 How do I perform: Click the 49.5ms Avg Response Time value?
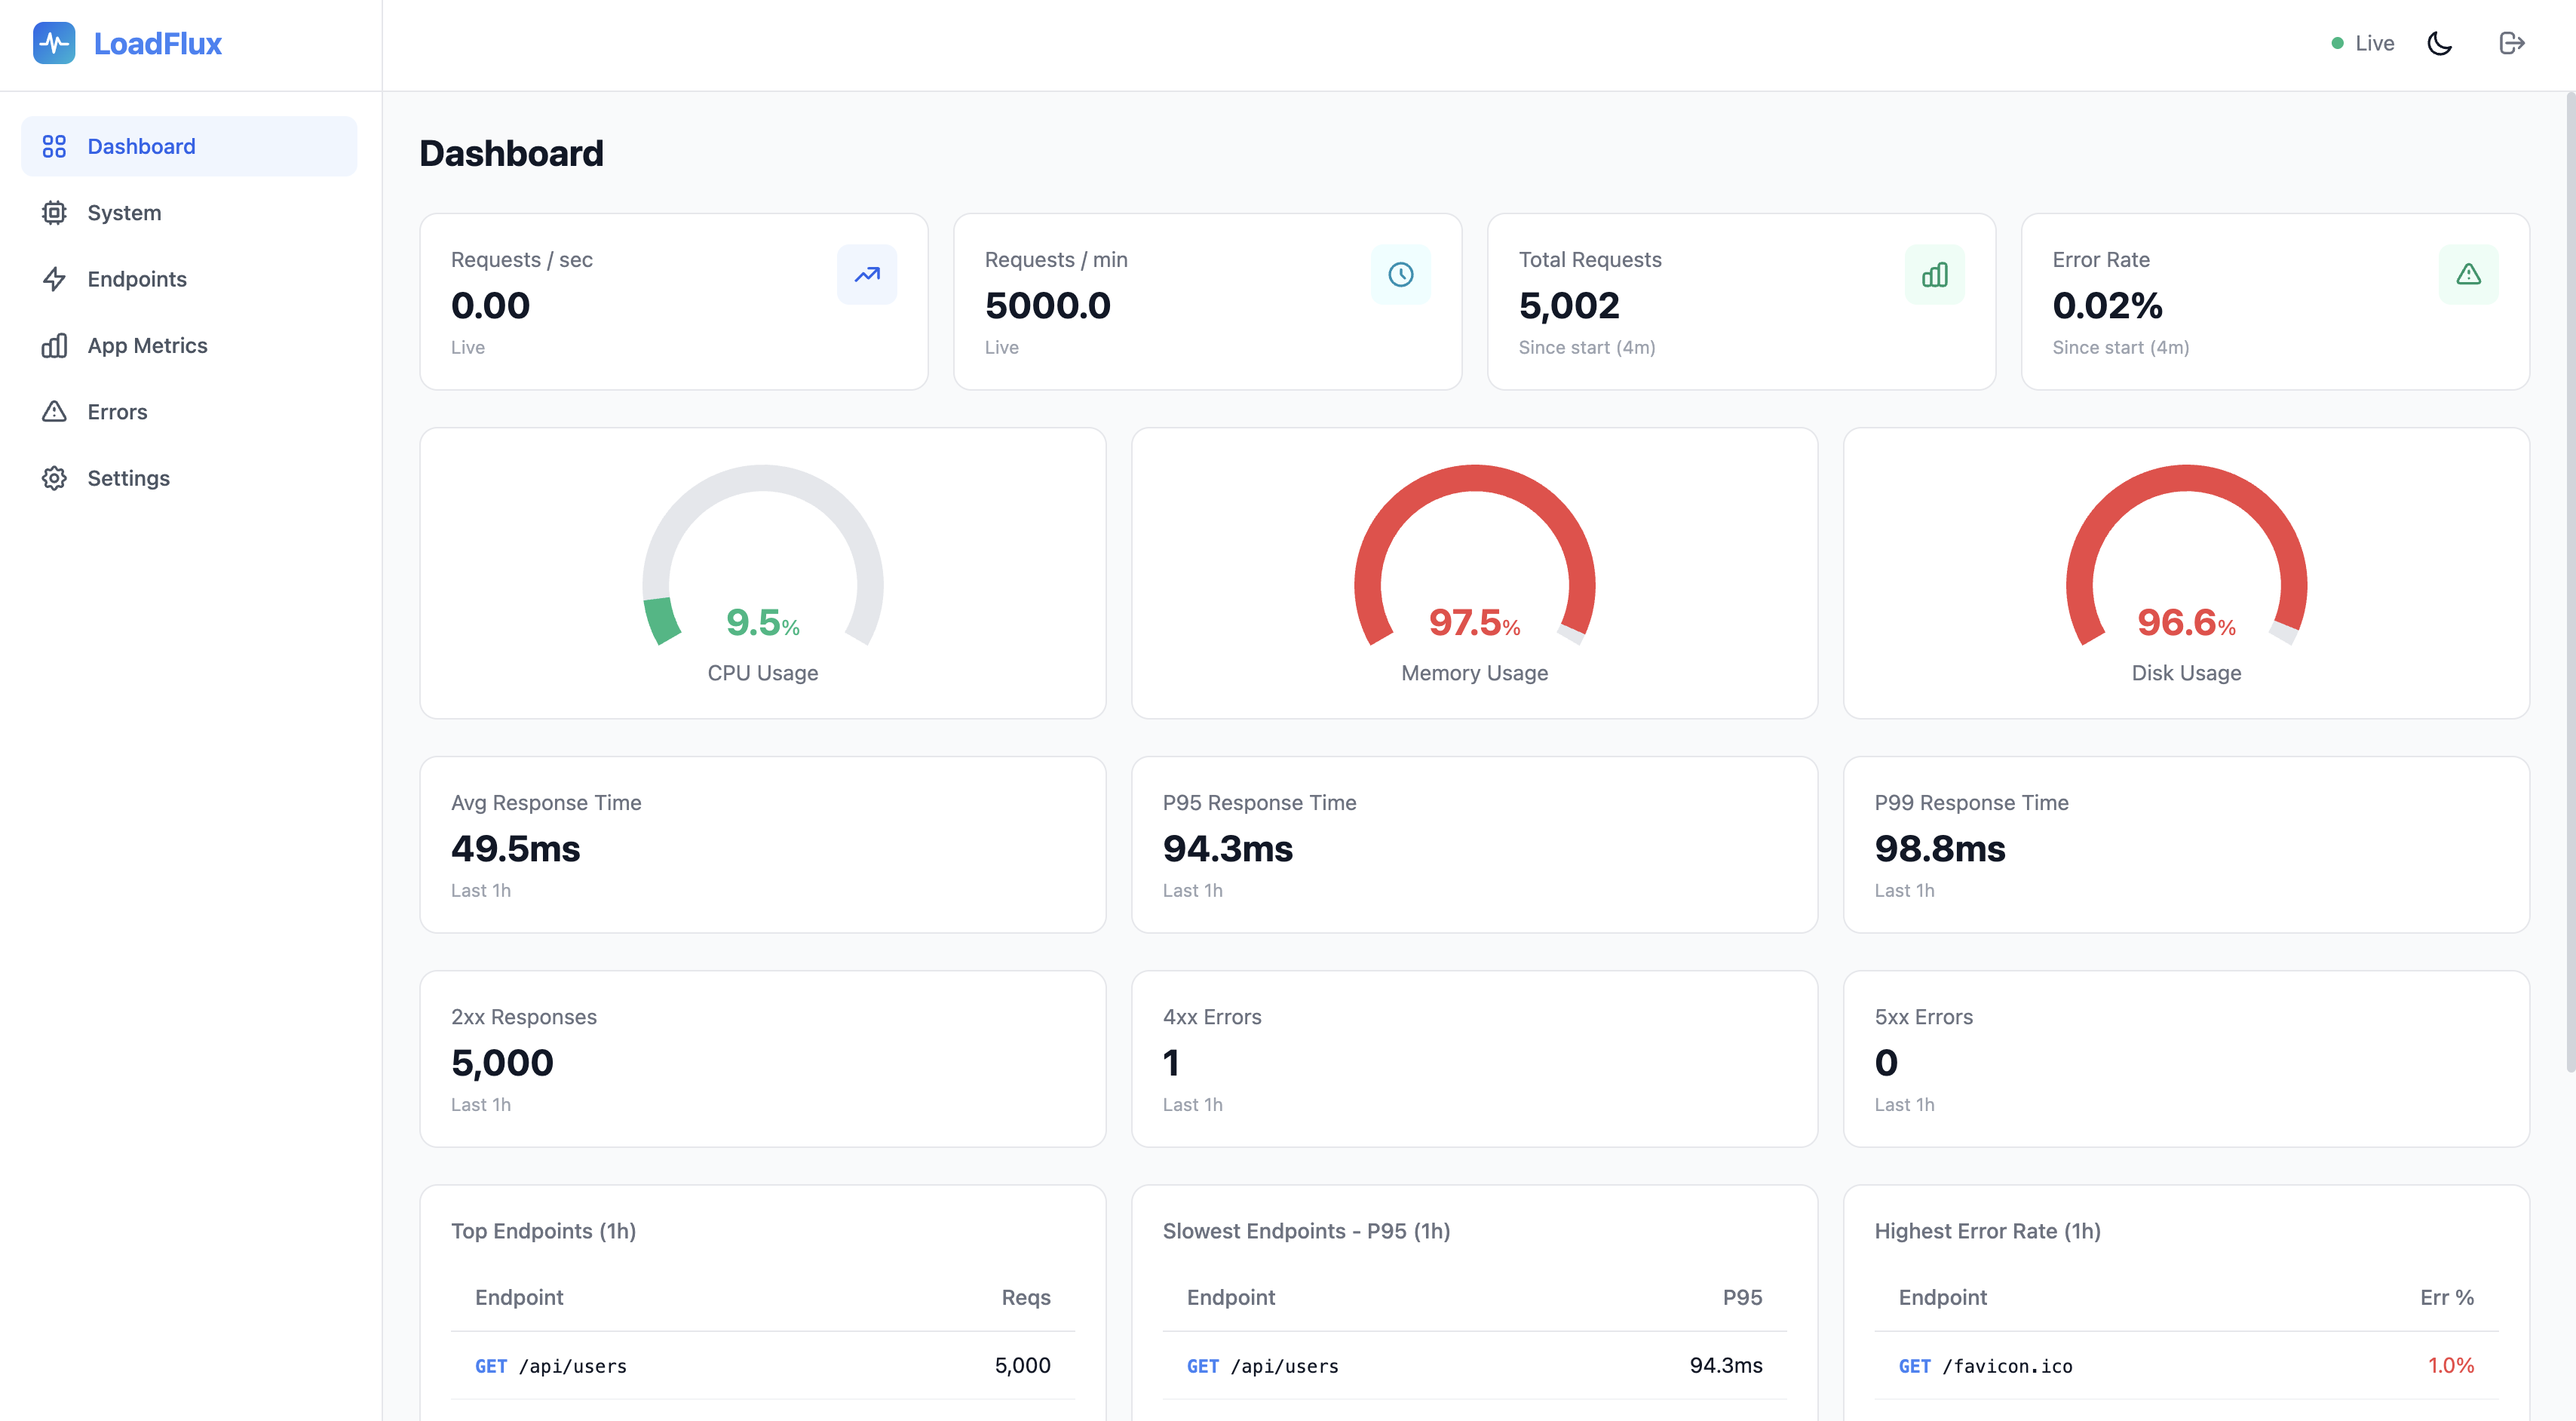pyautogui.click(x=516, y=849)
